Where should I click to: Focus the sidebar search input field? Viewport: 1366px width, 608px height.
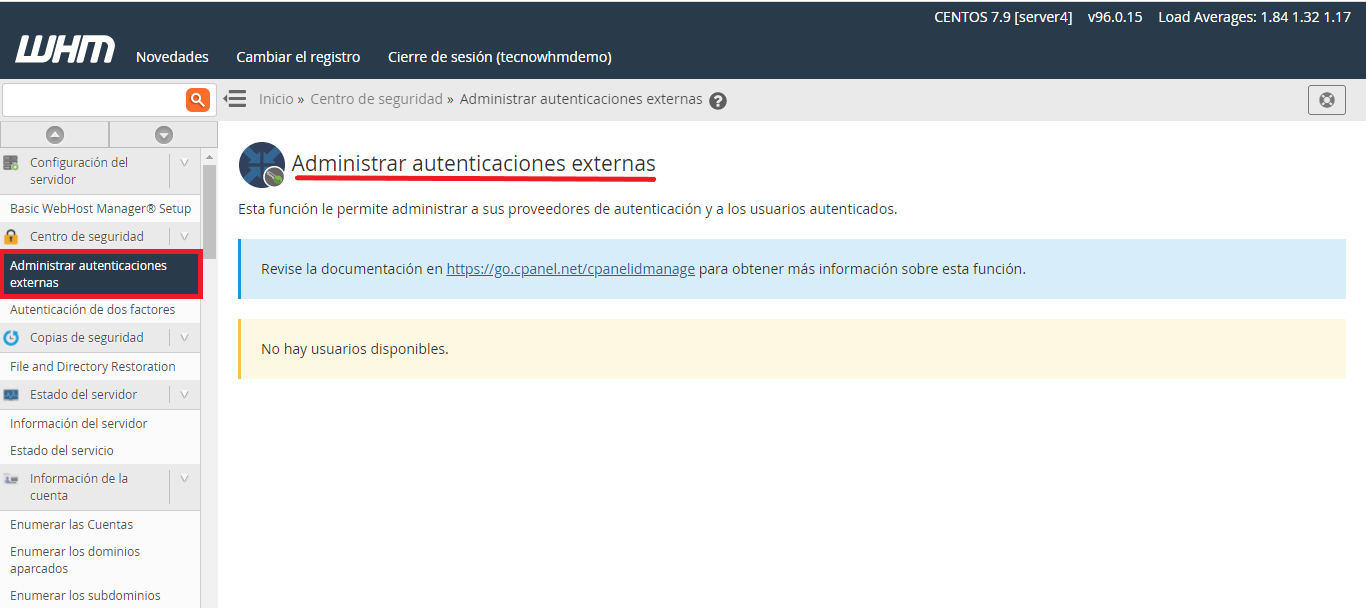click(x=94, y=99)
